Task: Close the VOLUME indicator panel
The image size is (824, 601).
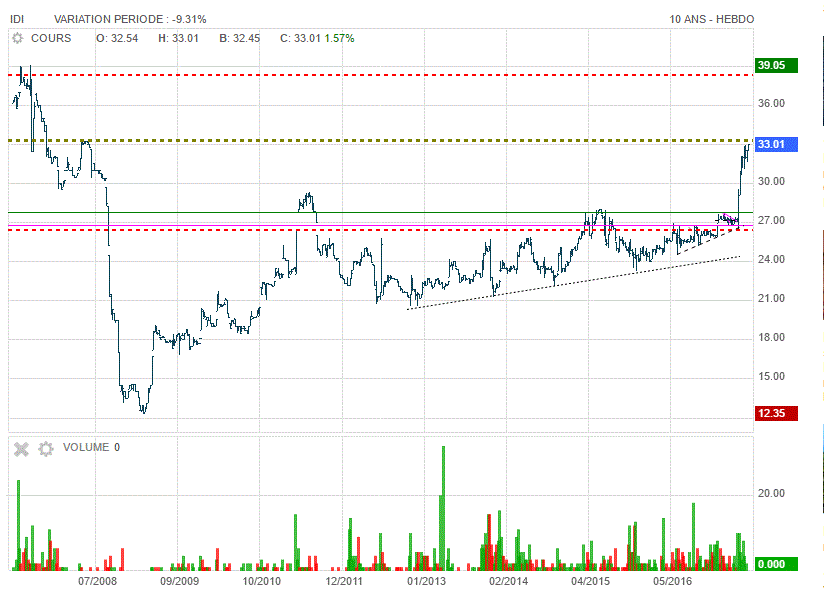Action: (21, 449)
